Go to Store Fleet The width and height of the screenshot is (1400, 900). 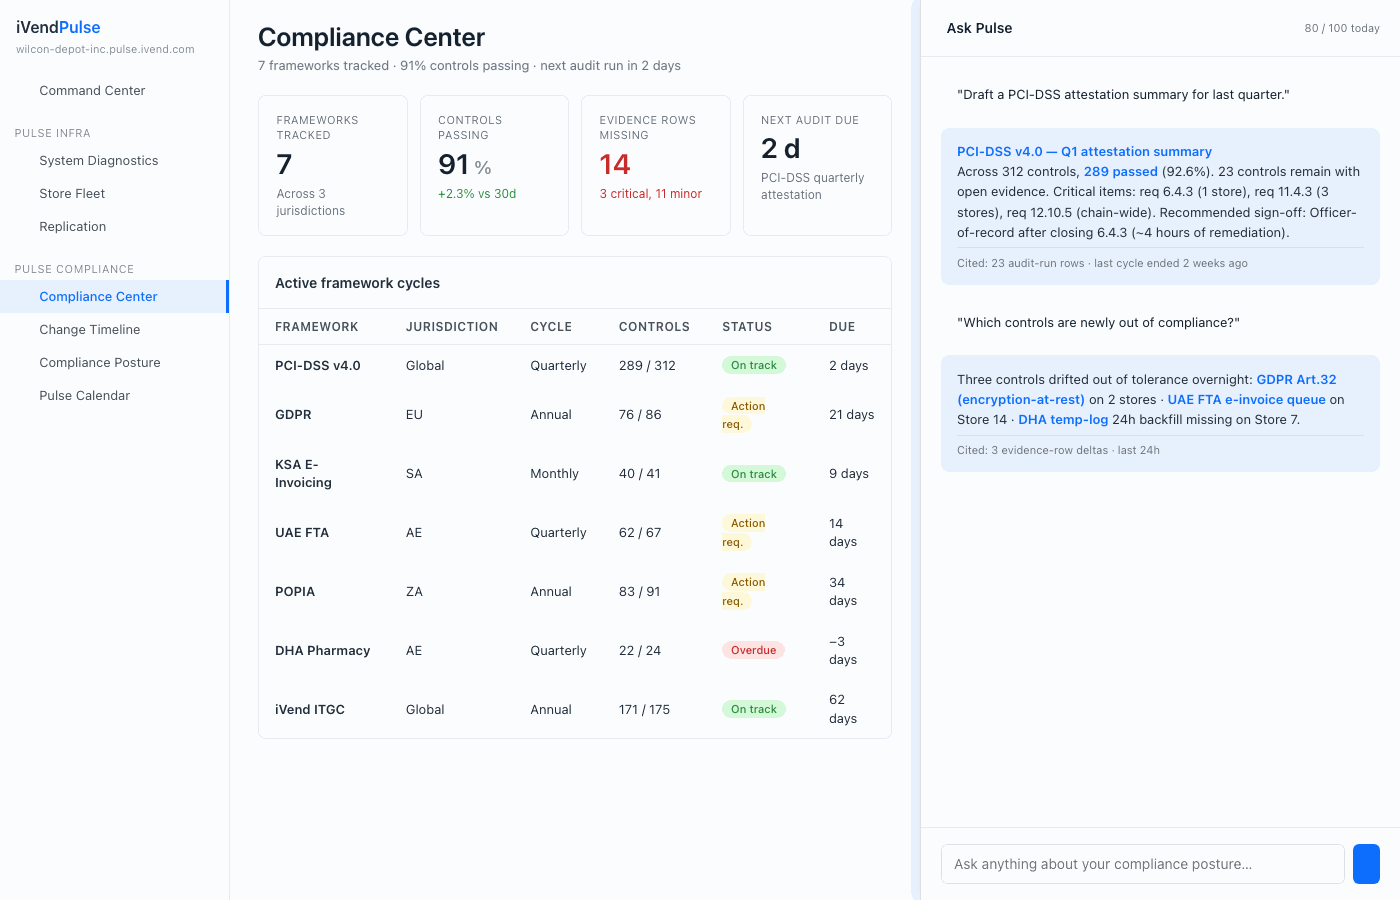pyautogui.click(x=72, y=193)
